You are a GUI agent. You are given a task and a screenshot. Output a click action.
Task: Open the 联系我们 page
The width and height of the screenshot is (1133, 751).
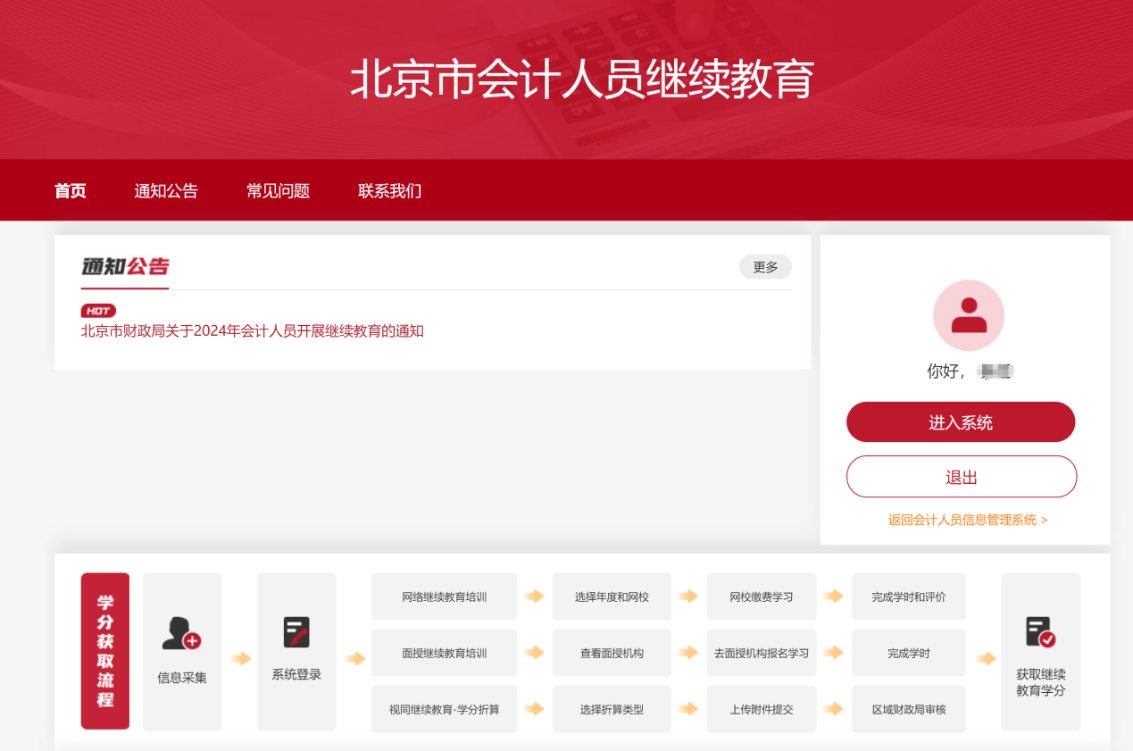point(387,190)
